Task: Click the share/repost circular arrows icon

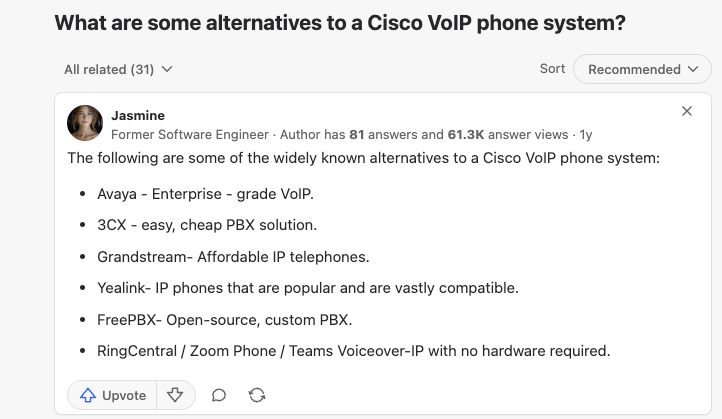Action: coord(257,395)
